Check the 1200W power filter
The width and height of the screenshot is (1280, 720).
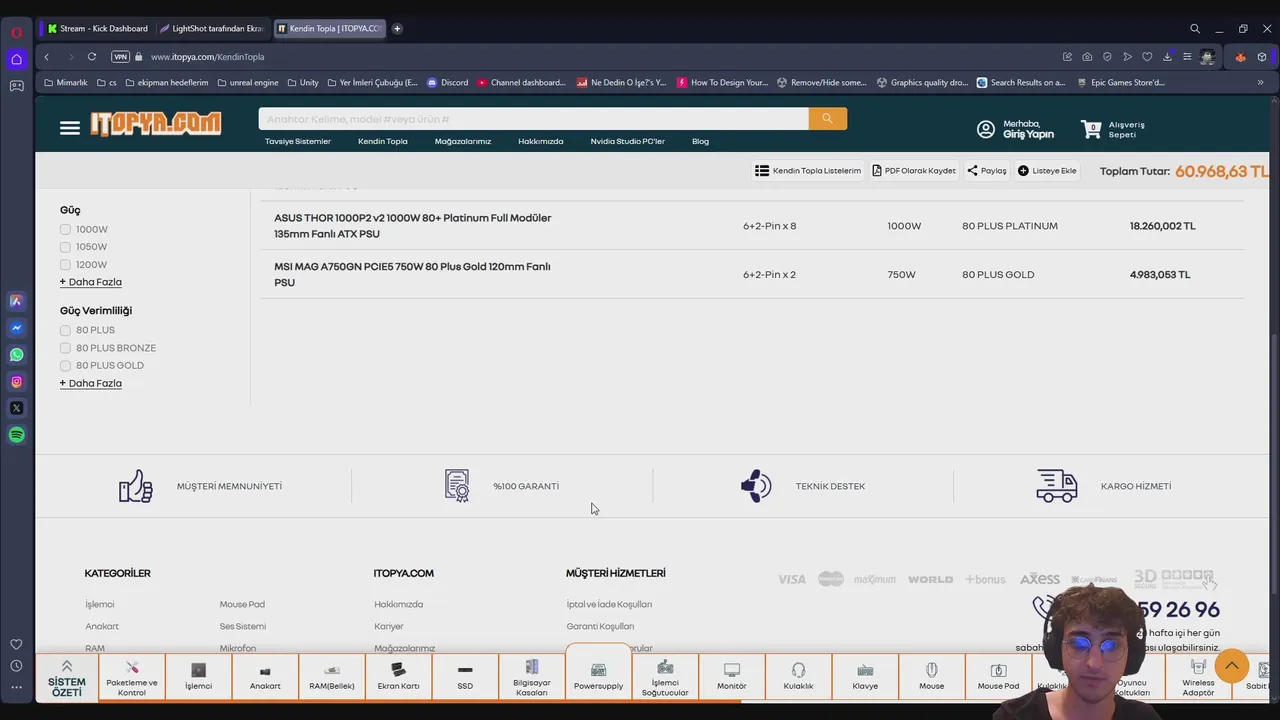(x=65, y=265)
